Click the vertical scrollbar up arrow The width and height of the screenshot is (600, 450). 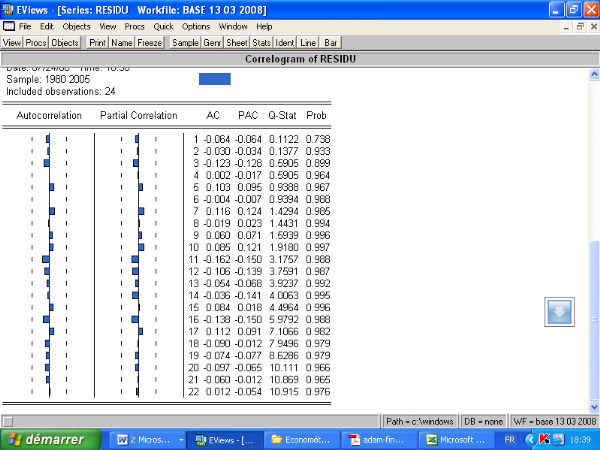click(x=594, y=74)
